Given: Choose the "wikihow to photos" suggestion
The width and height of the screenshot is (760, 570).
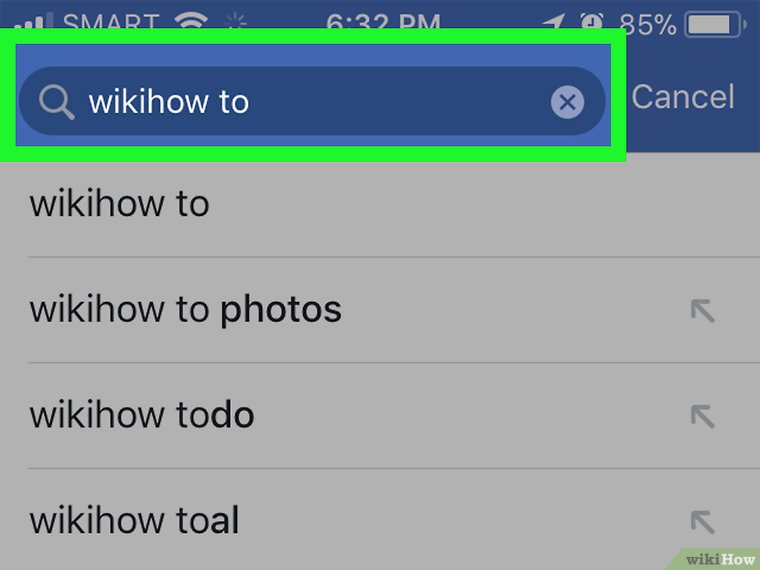Looking at the screenshot, I should [x=186, y=310].
